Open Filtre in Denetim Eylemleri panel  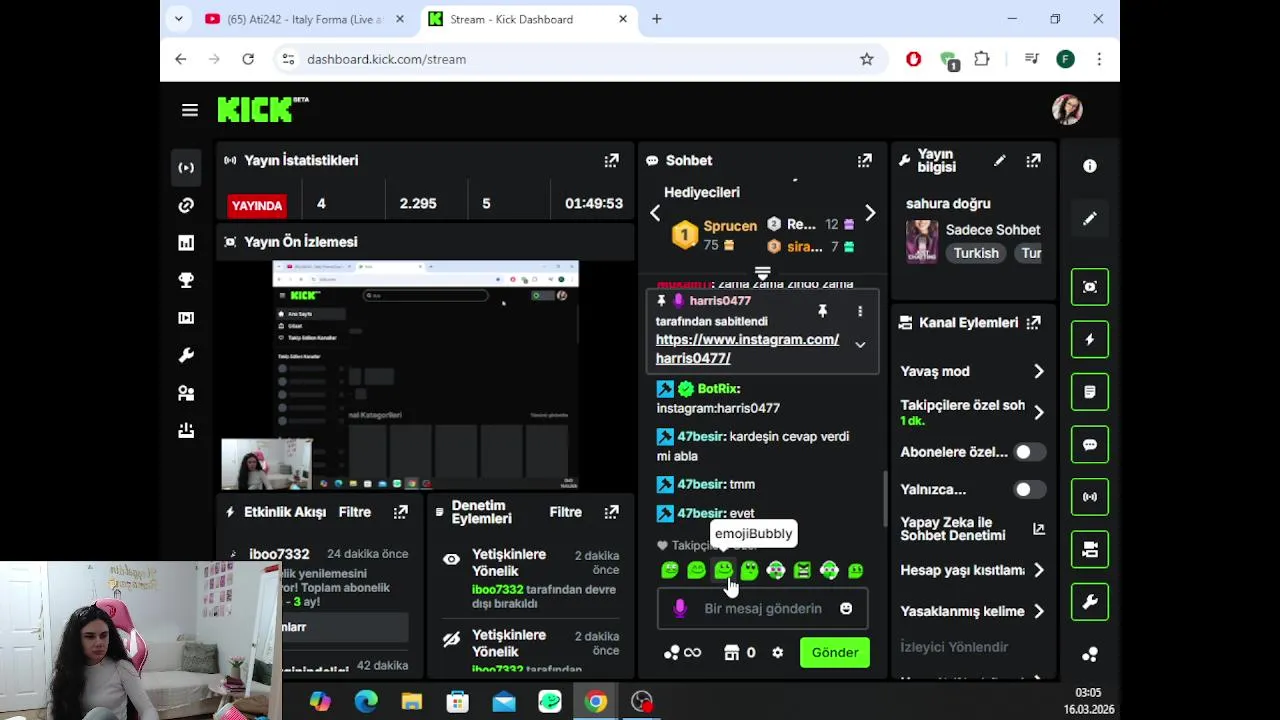[566, 512]
